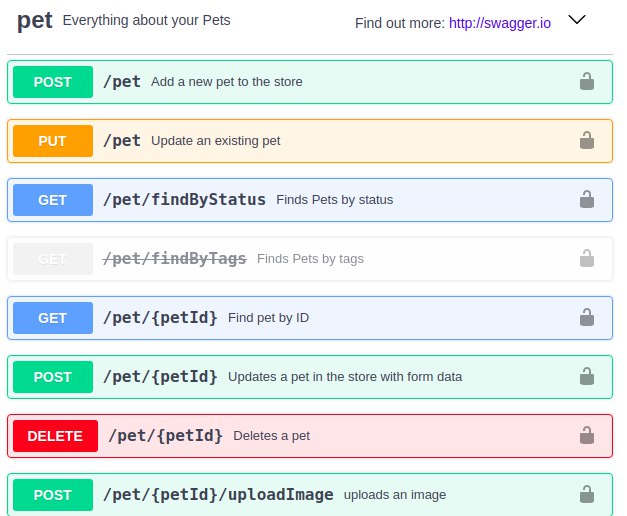Viewport: 627px width, 516px height.
Task: Click the orange PUT method badge
Action: pyautogui.click(x=53, y=141)
